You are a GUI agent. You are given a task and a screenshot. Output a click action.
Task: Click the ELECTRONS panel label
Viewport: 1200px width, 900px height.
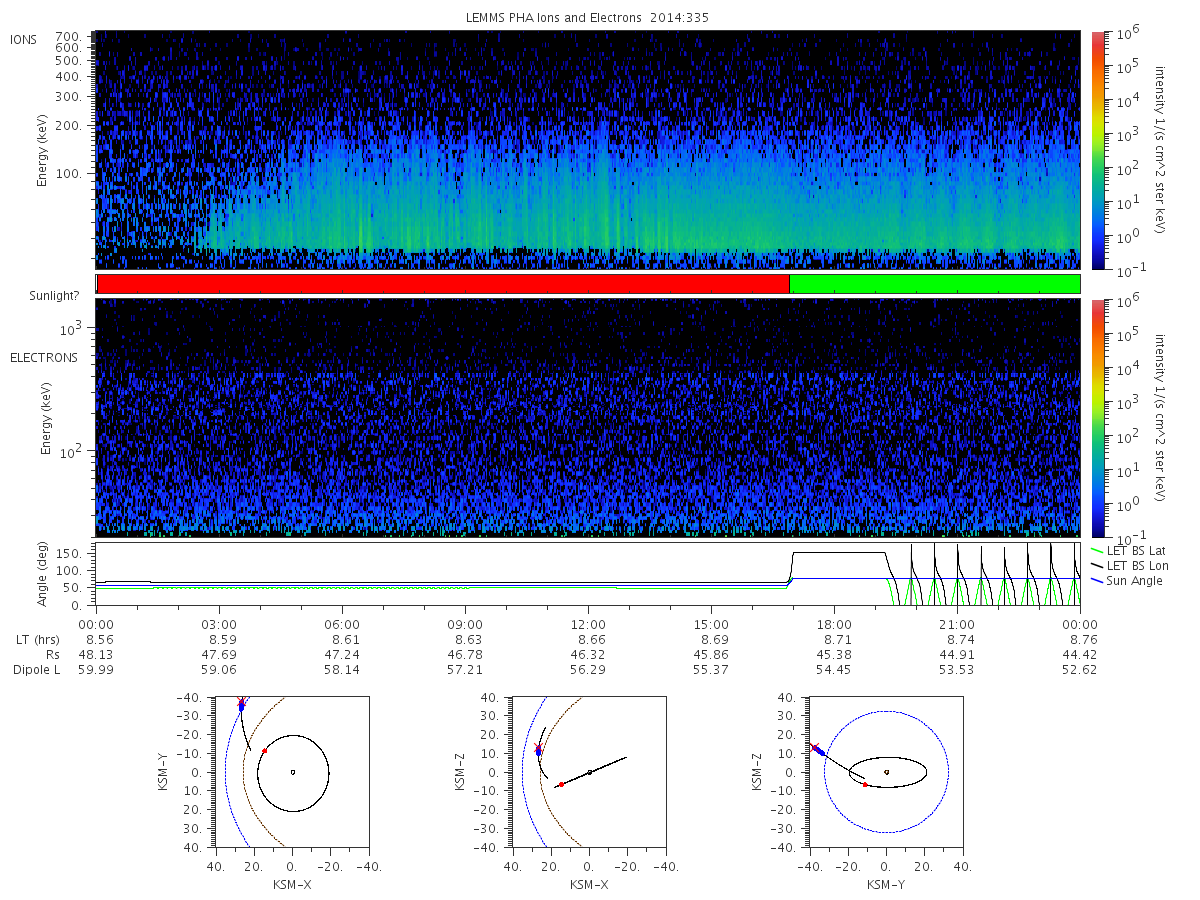44,357
